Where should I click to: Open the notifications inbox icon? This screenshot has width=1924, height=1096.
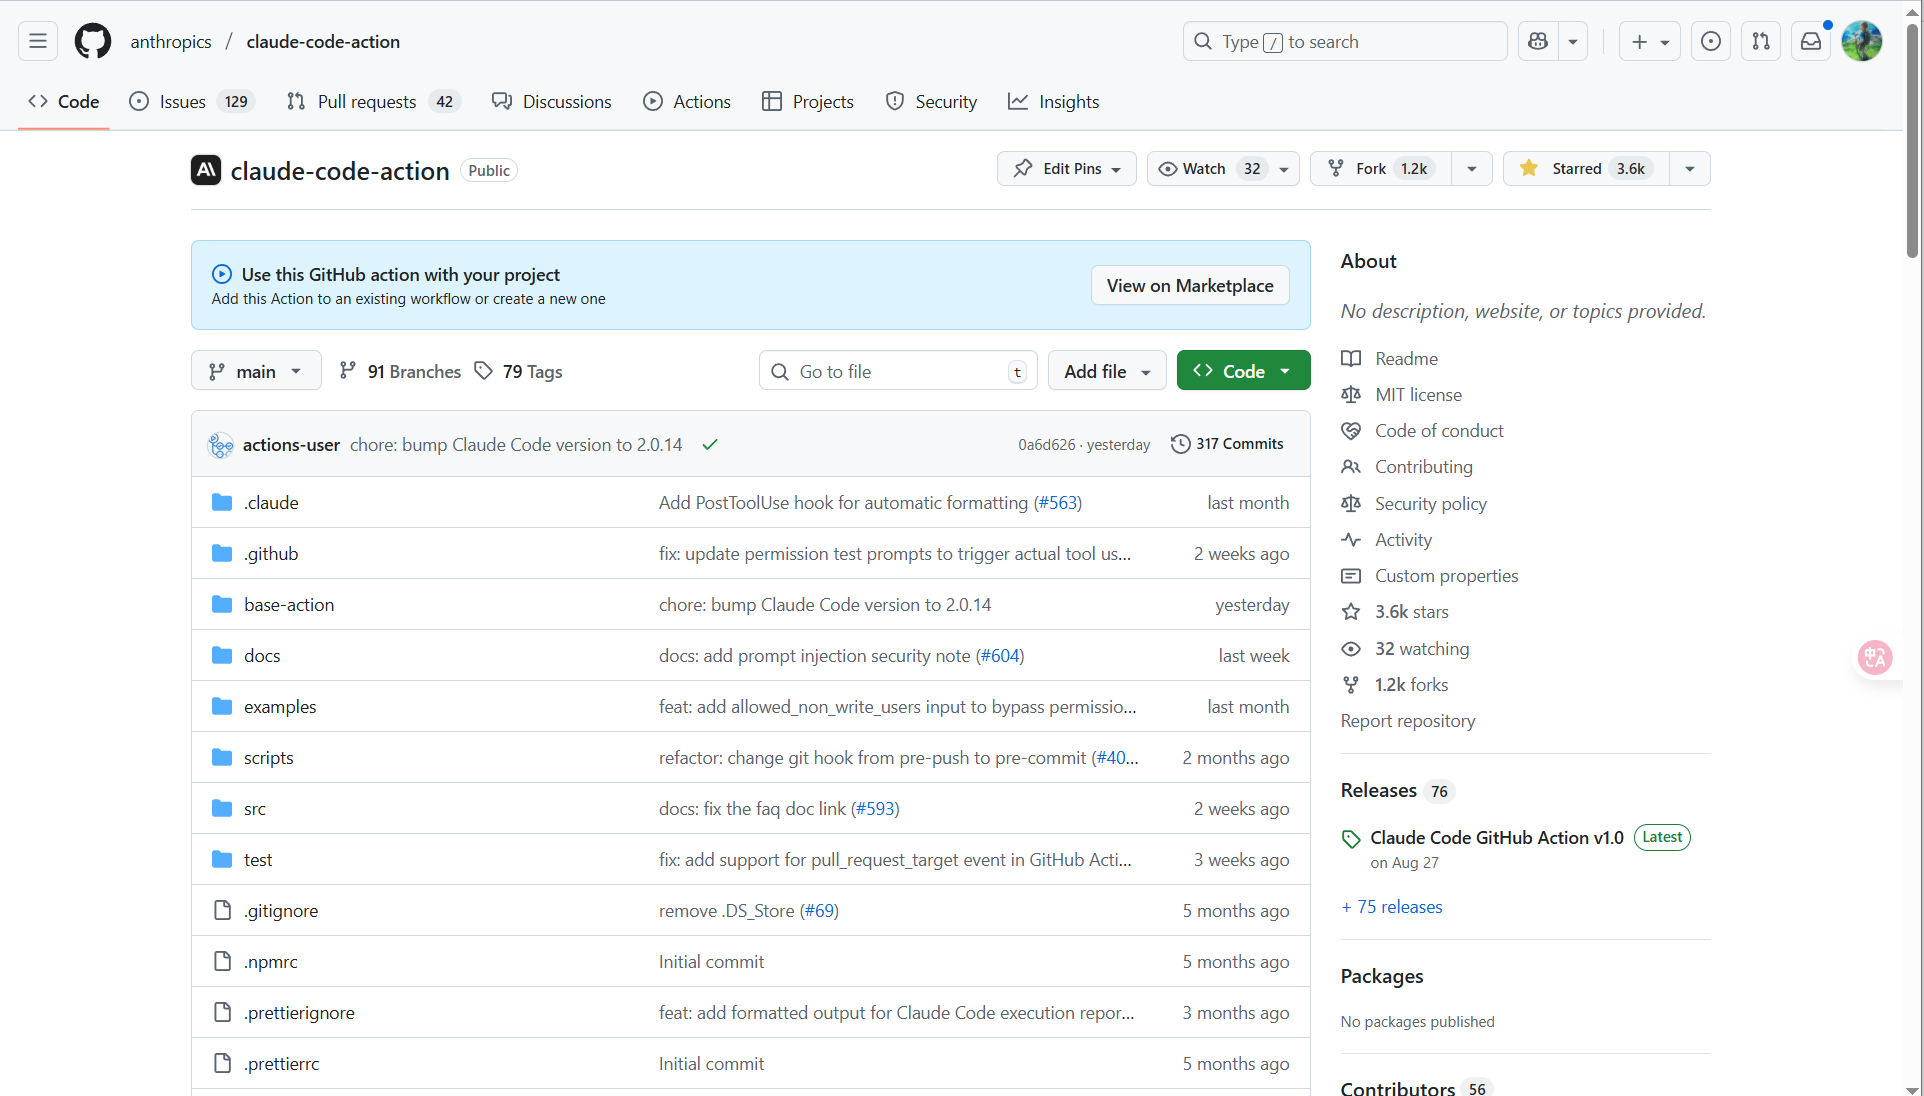pyautogui.click(x=1811, y=41)
